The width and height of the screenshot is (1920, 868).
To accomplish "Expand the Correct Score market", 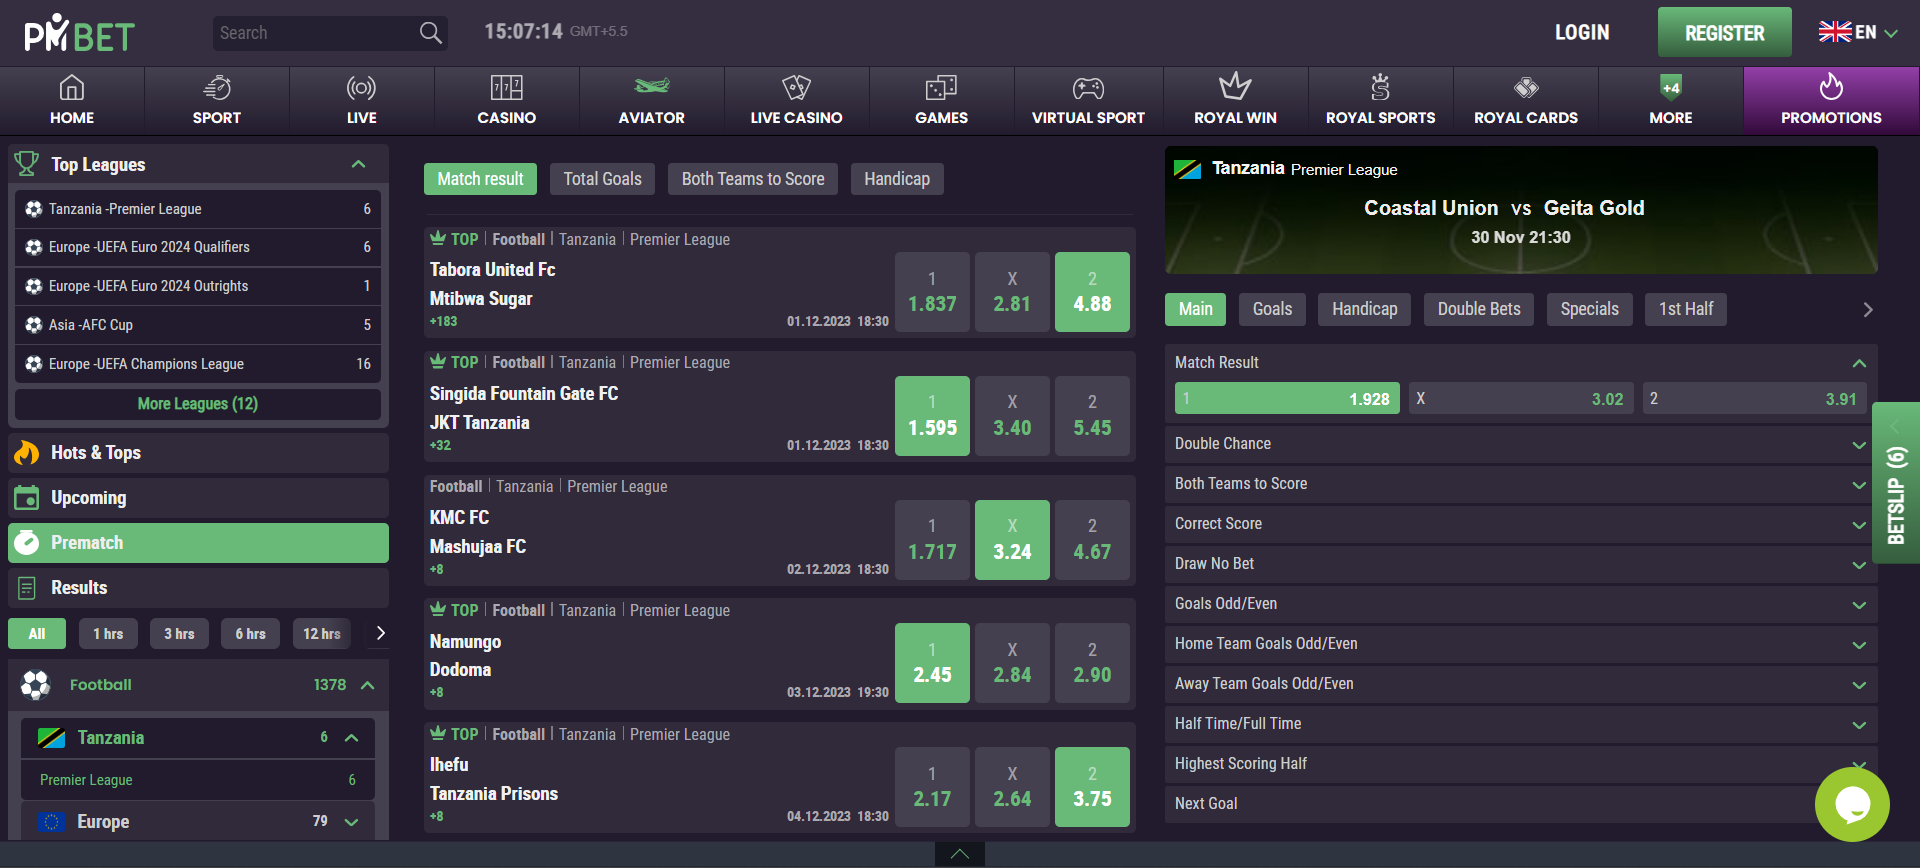I will tap(1521, 524).
